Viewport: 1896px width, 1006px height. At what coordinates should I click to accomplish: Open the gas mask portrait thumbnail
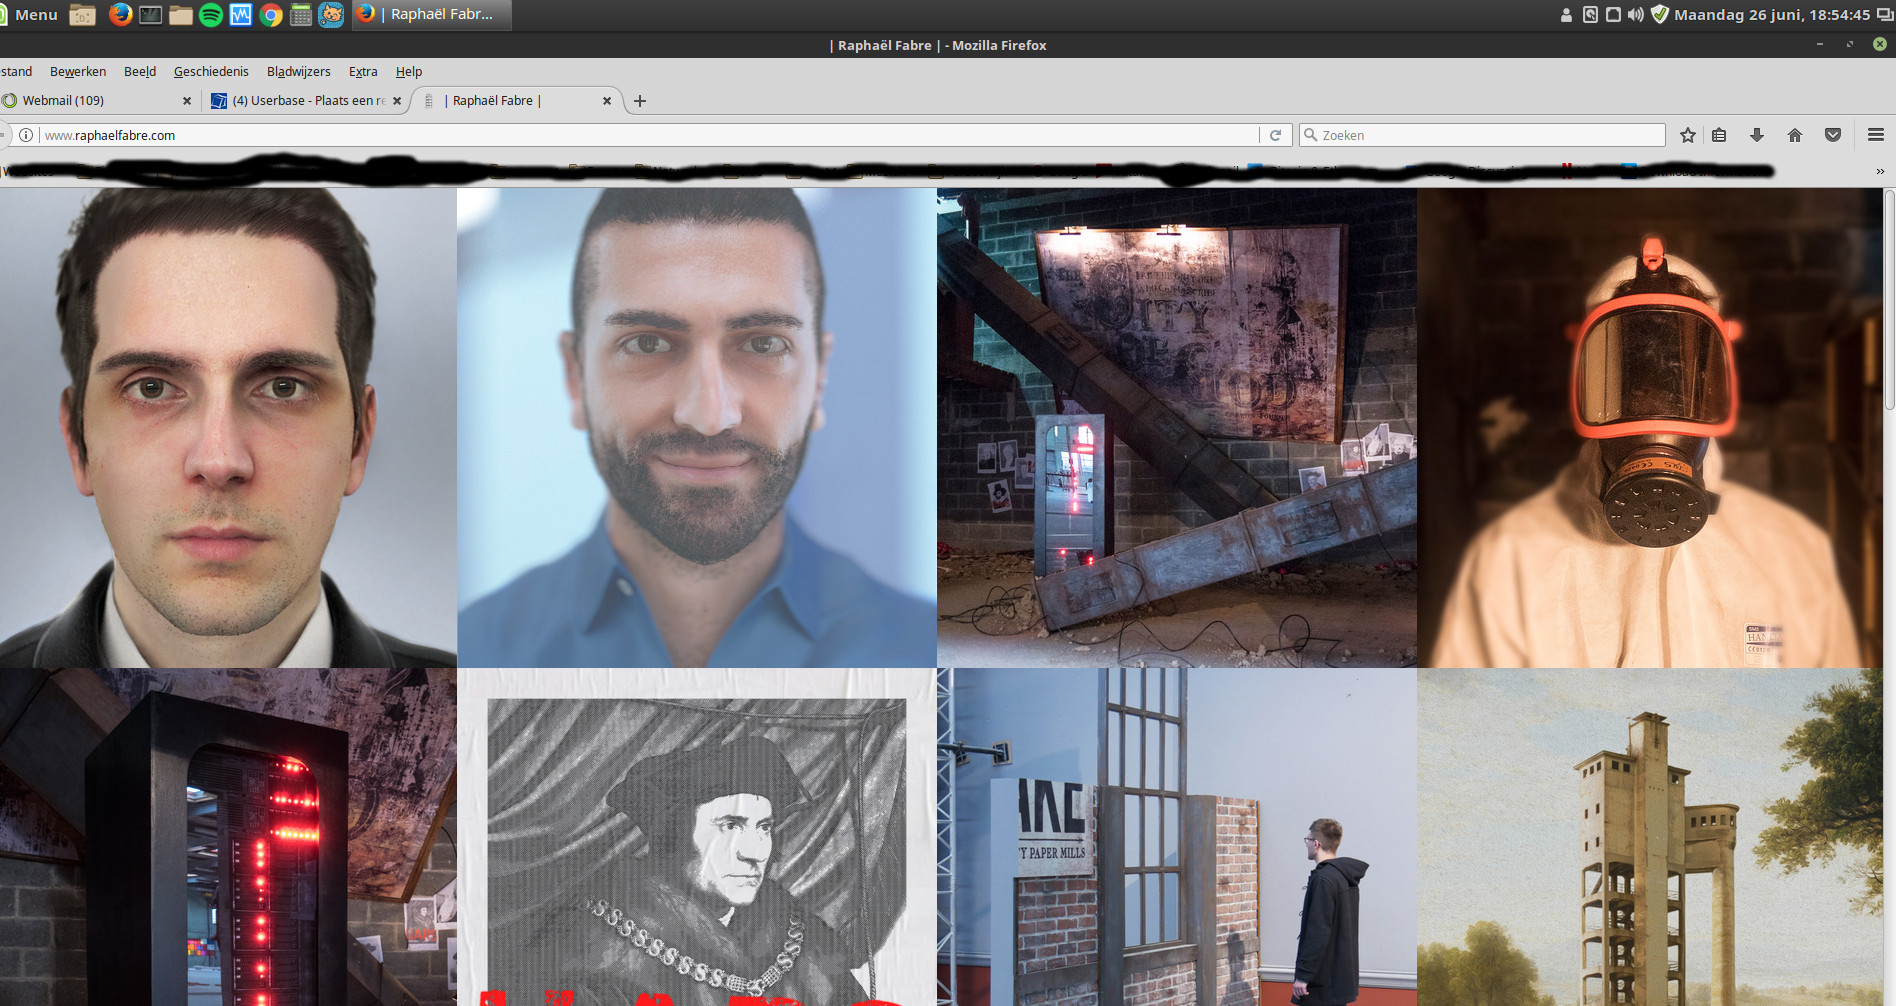[x=1650, y=428]
